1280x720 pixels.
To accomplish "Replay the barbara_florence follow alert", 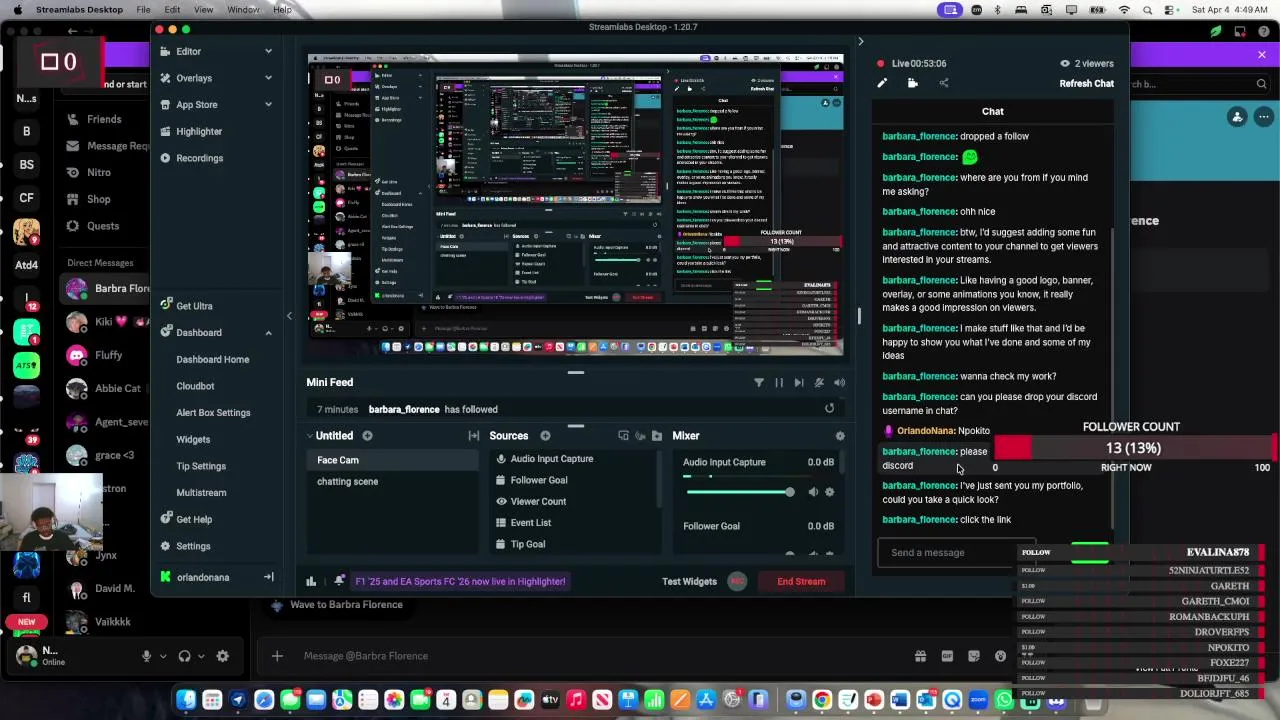I will tap(829, 408).
